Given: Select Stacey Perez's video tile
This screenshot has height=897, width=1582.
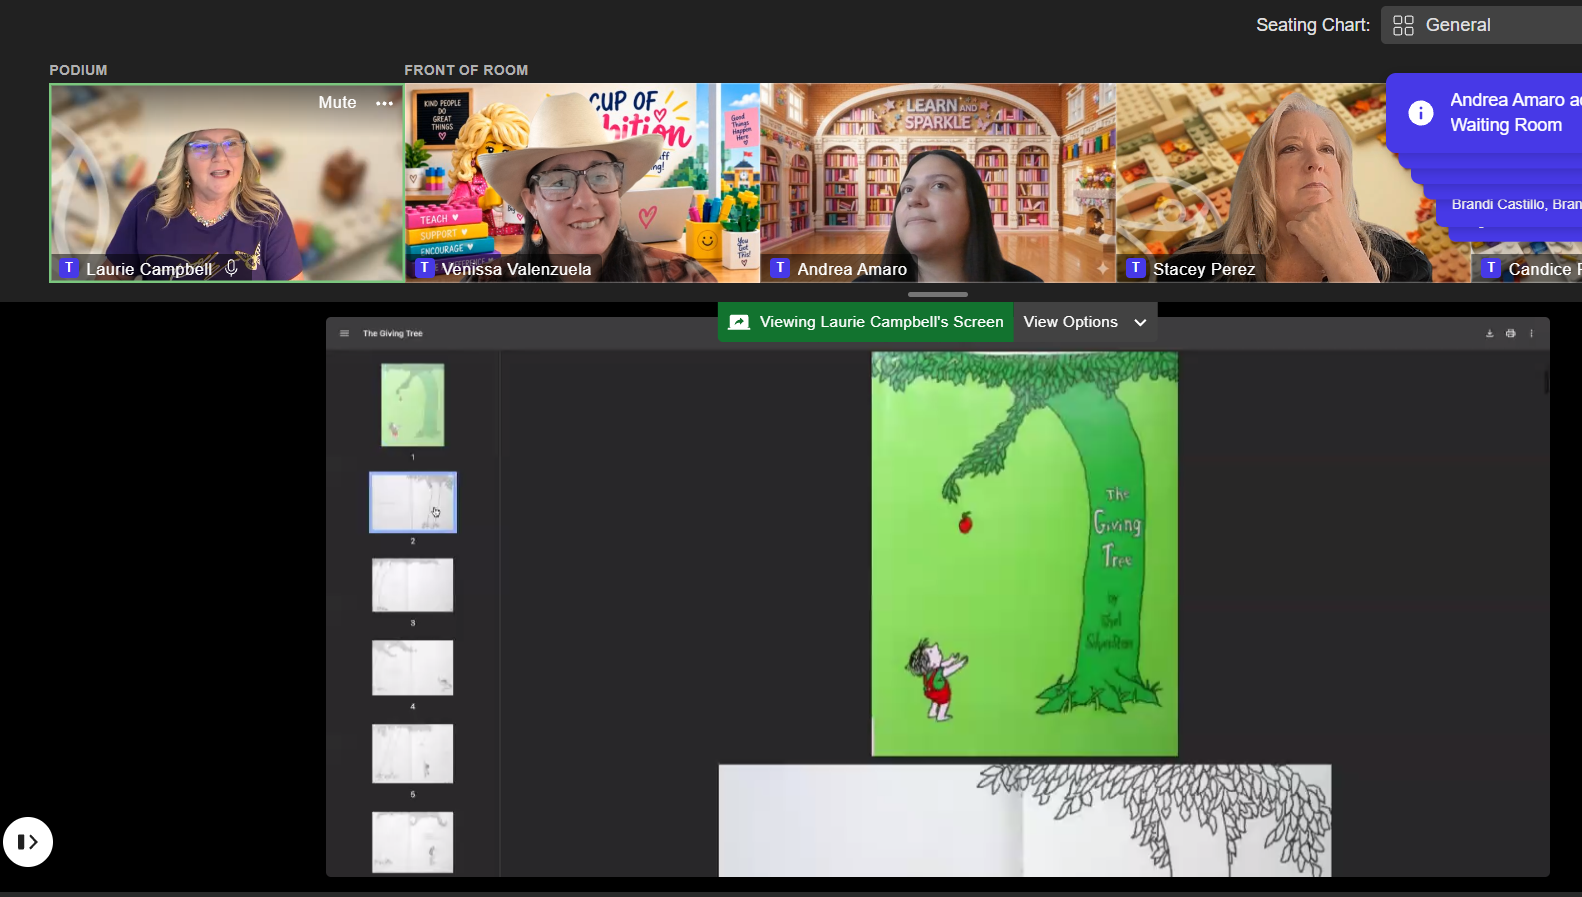Looking at the screenshot, I should coord(1293,183).
